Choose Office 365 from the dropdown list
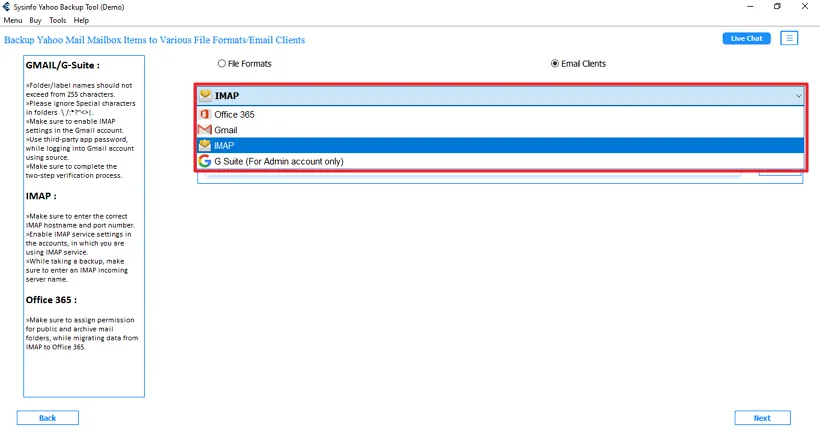This screenshot has width=820, height=437. tap(500, 114)
